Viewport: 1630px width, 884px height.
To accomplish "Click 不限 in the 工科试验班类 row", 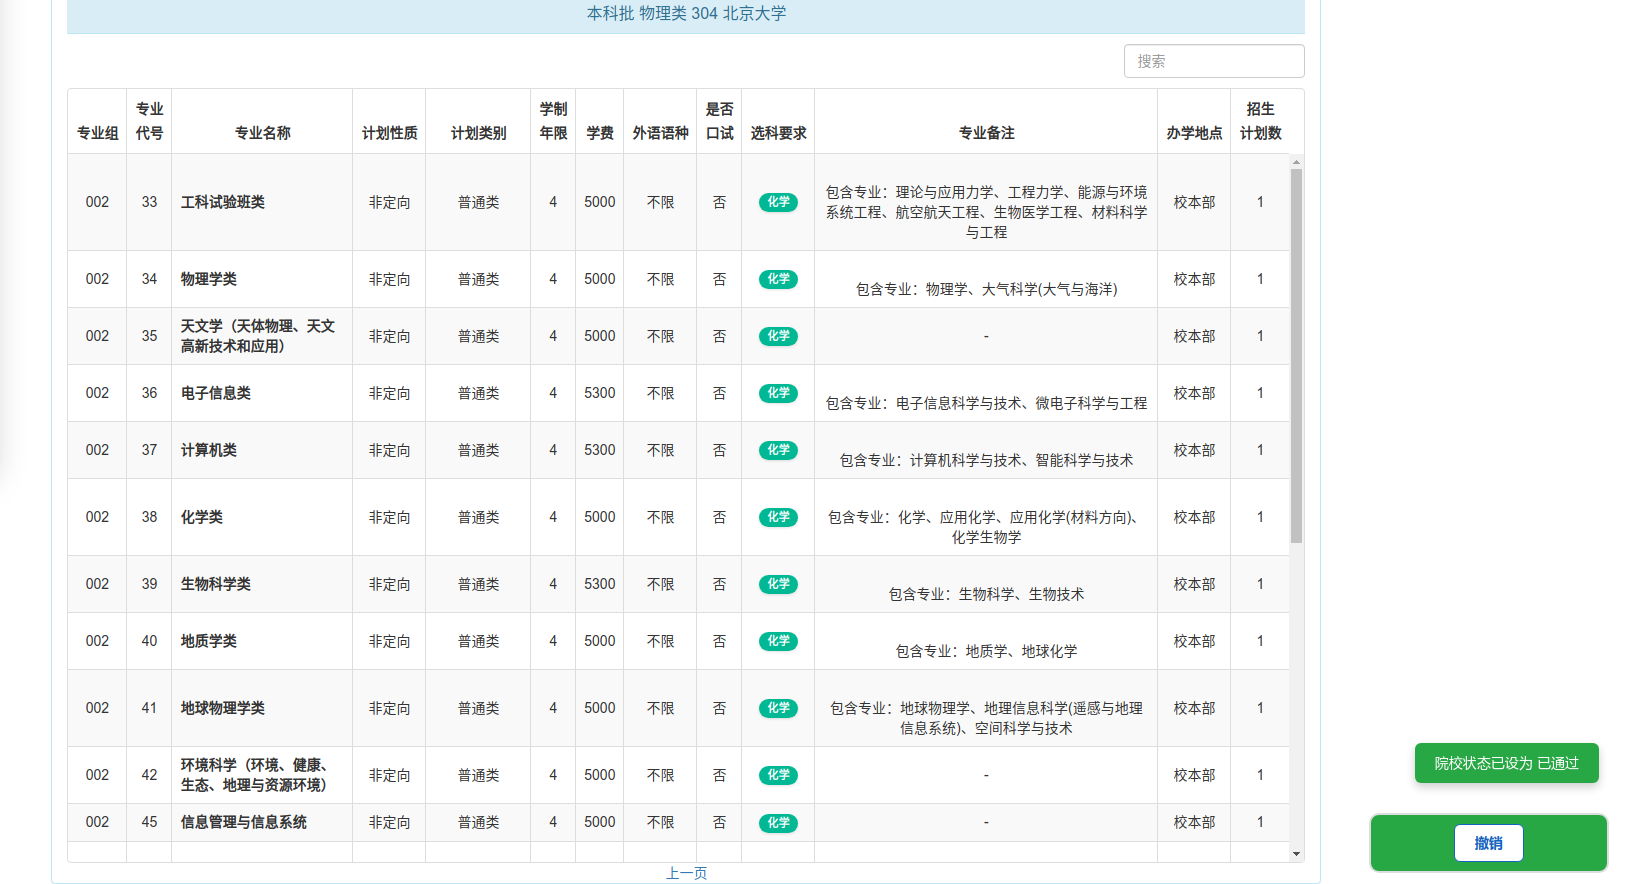I will point(660,202).
